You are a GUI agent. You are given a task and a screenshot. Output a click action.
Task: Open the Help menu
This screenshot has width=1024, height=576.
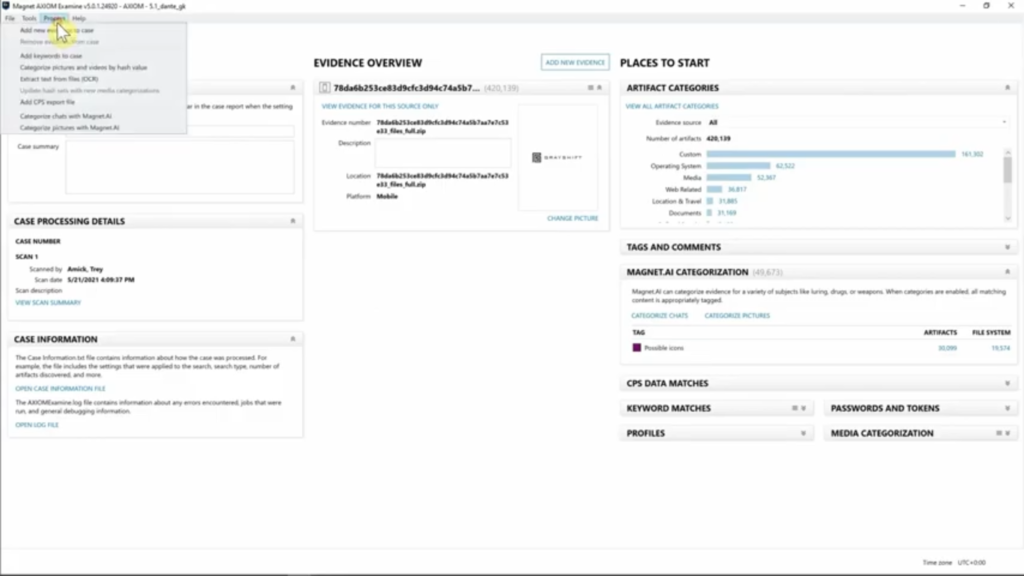(78, 18)
